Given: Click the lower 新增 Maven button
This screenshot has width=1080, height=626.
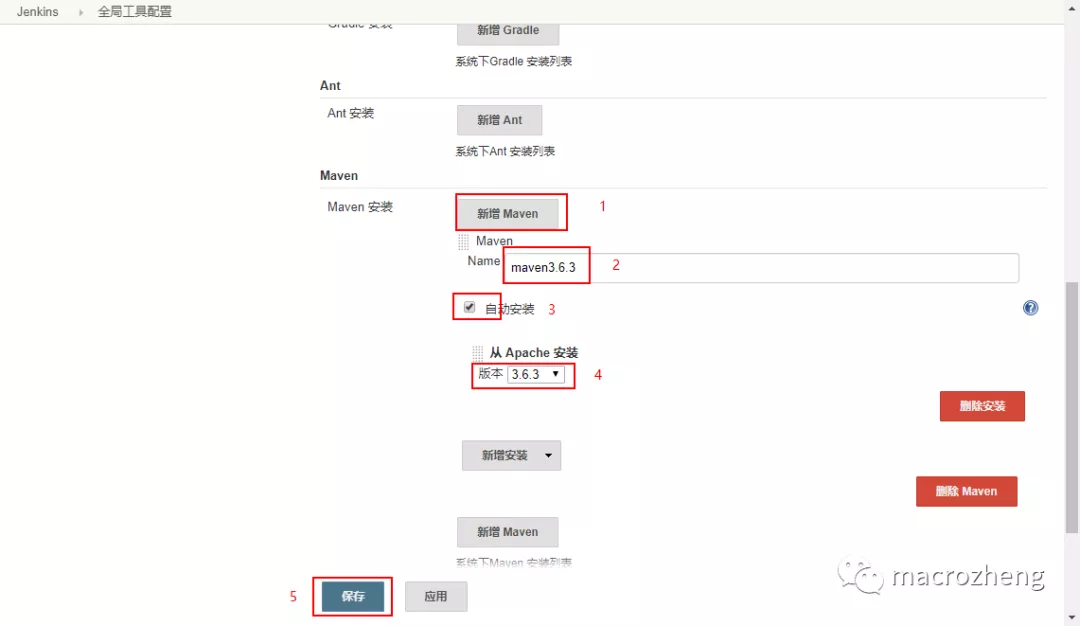Looking at the screenshot, I should [508, 532].
